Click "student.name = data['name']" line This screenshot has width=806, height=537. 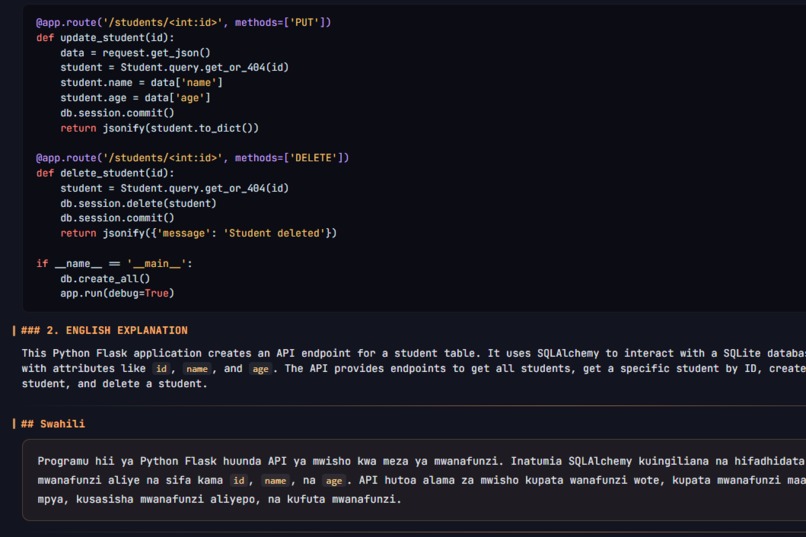click(x=141, y=83)
